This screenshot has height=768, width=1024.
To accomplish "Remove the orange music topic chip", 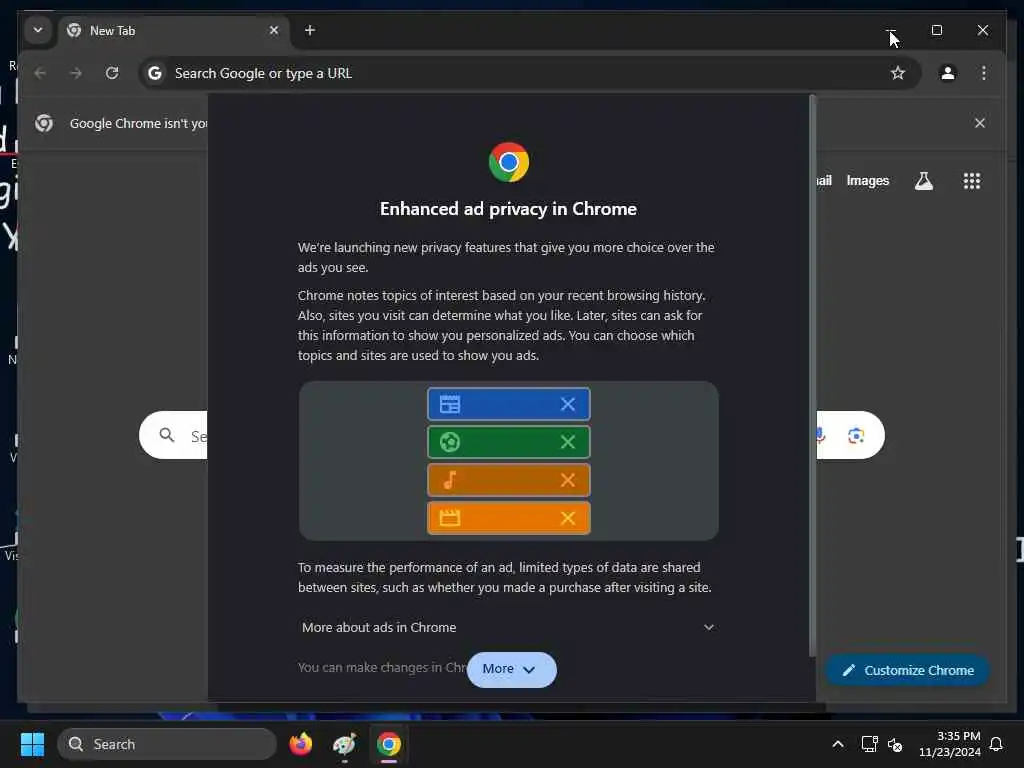I will [568, 480].
